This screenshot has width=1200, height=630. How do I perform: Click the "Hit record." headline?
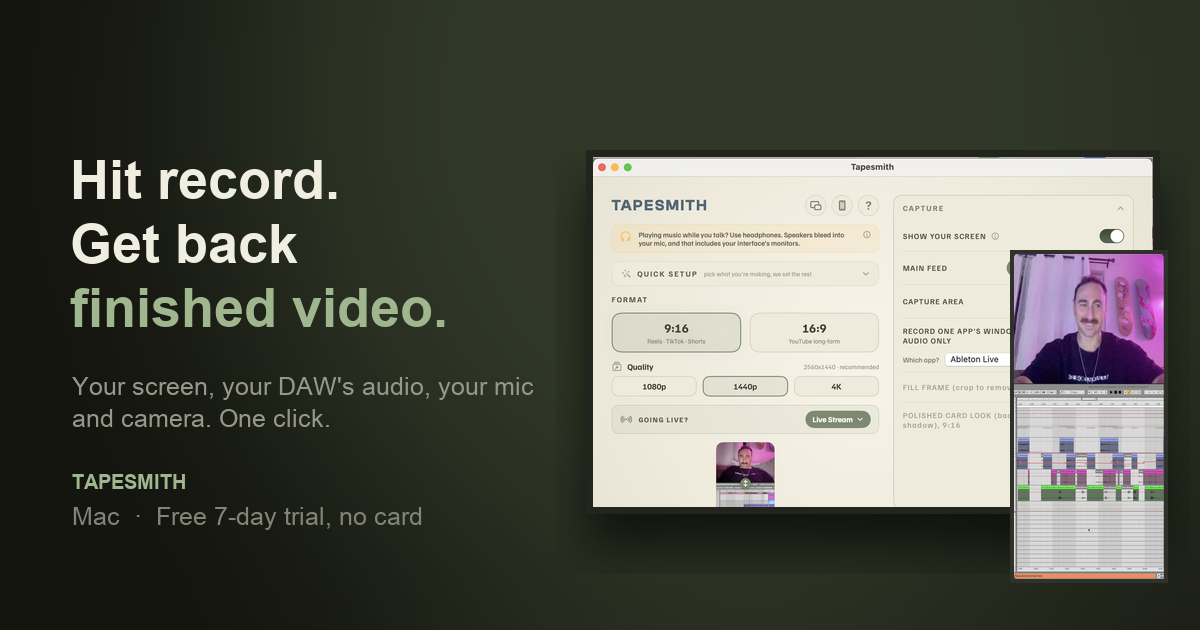[205, 181]
